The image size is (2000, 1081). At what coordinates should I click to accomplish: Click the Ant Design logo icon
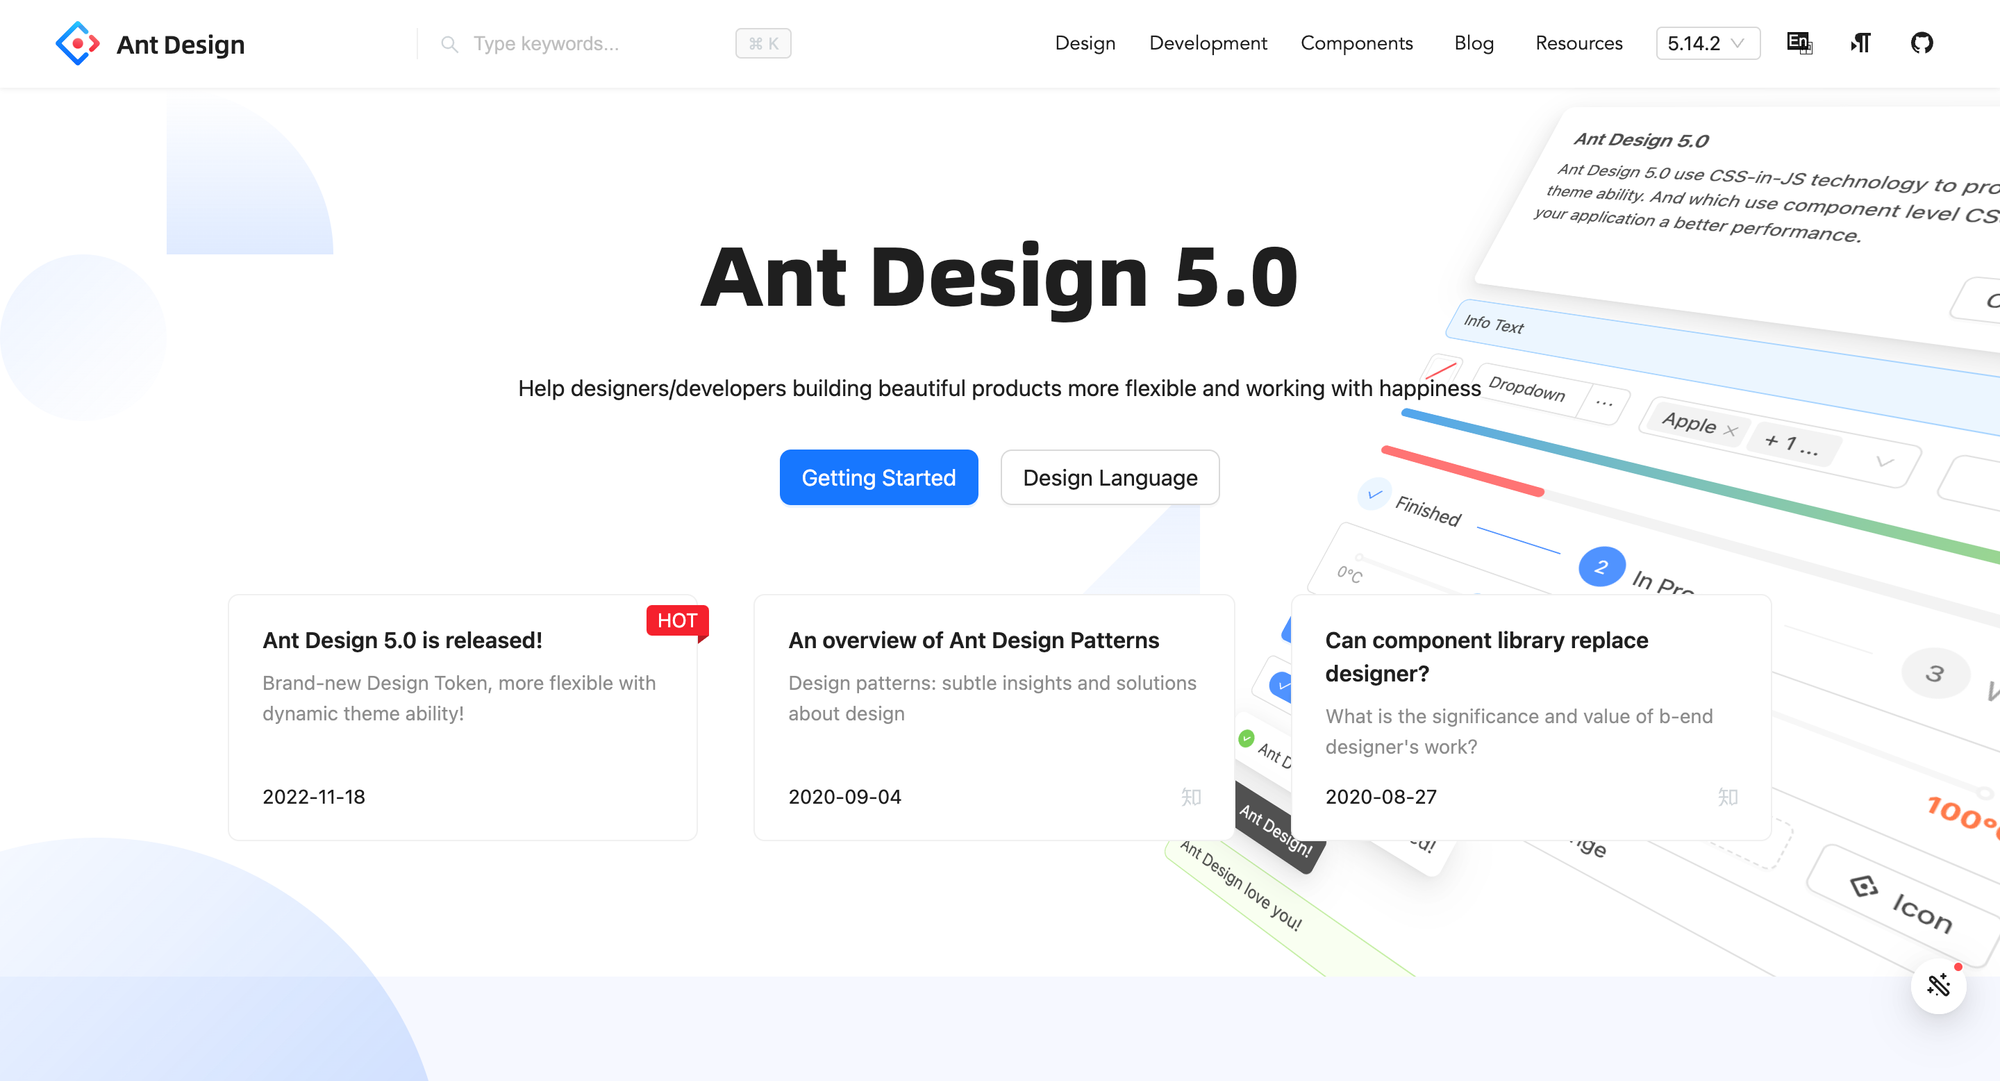click(77, 44)
